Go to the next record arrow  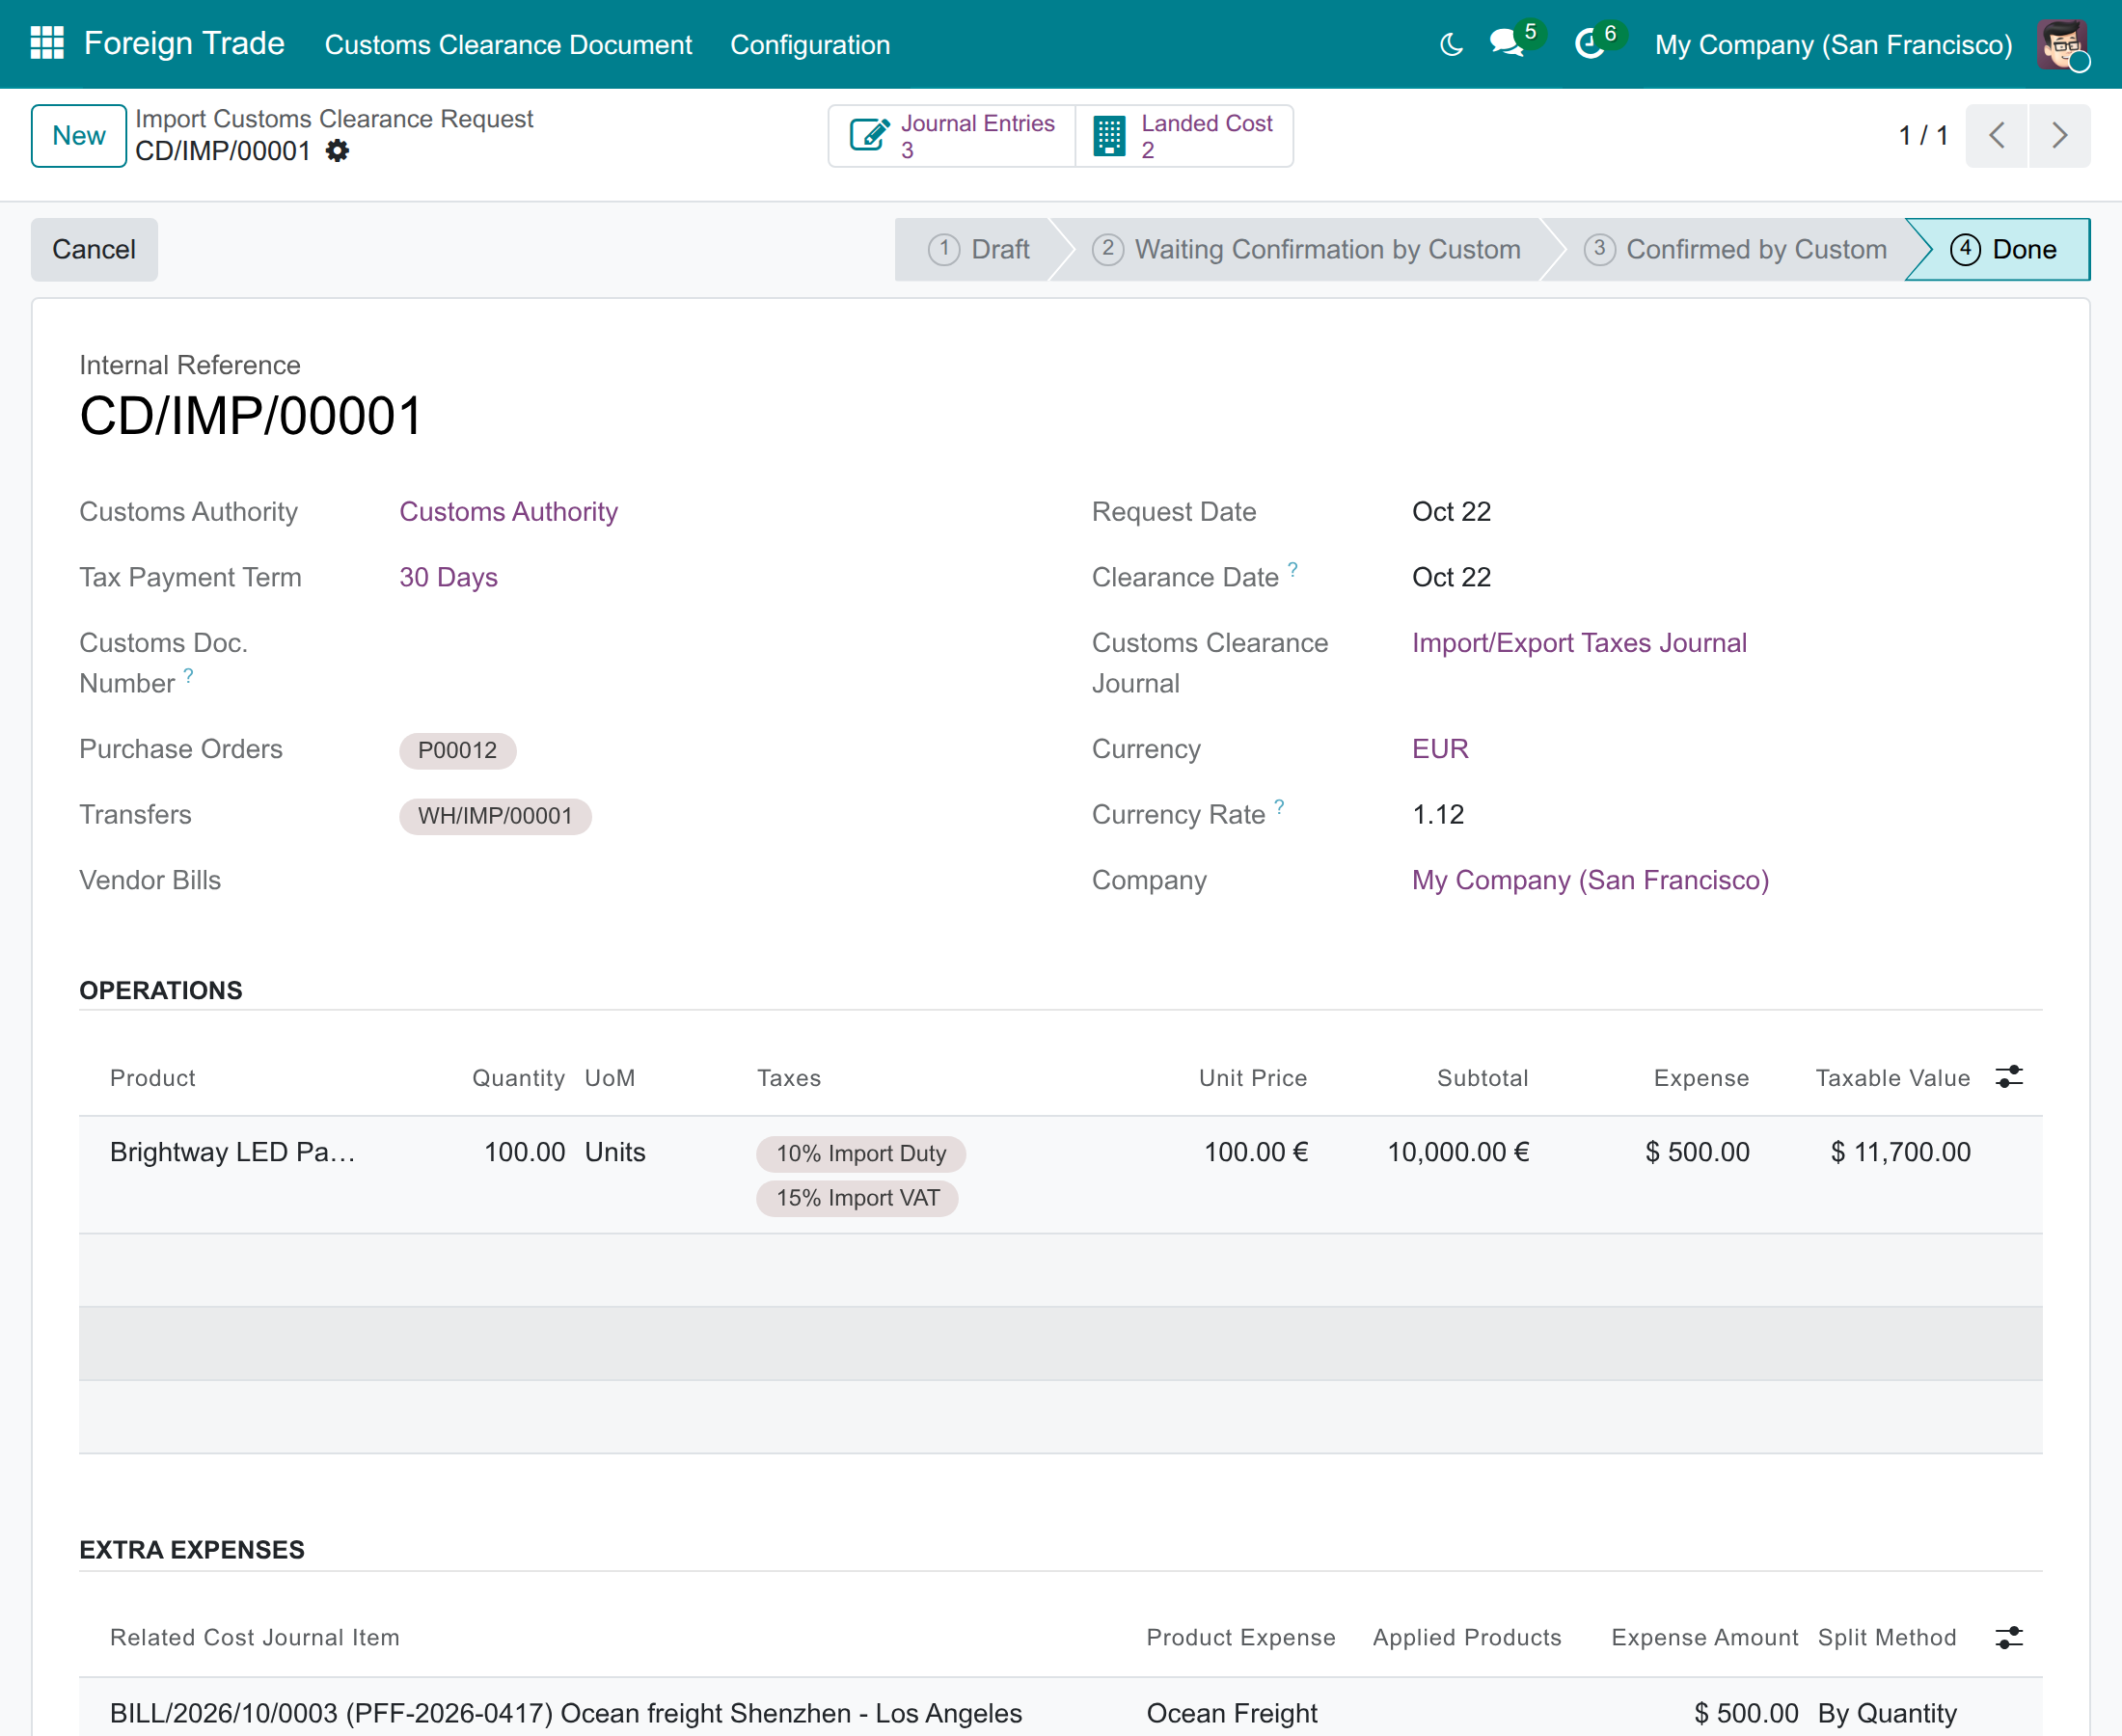click(x=2059, y=136)
